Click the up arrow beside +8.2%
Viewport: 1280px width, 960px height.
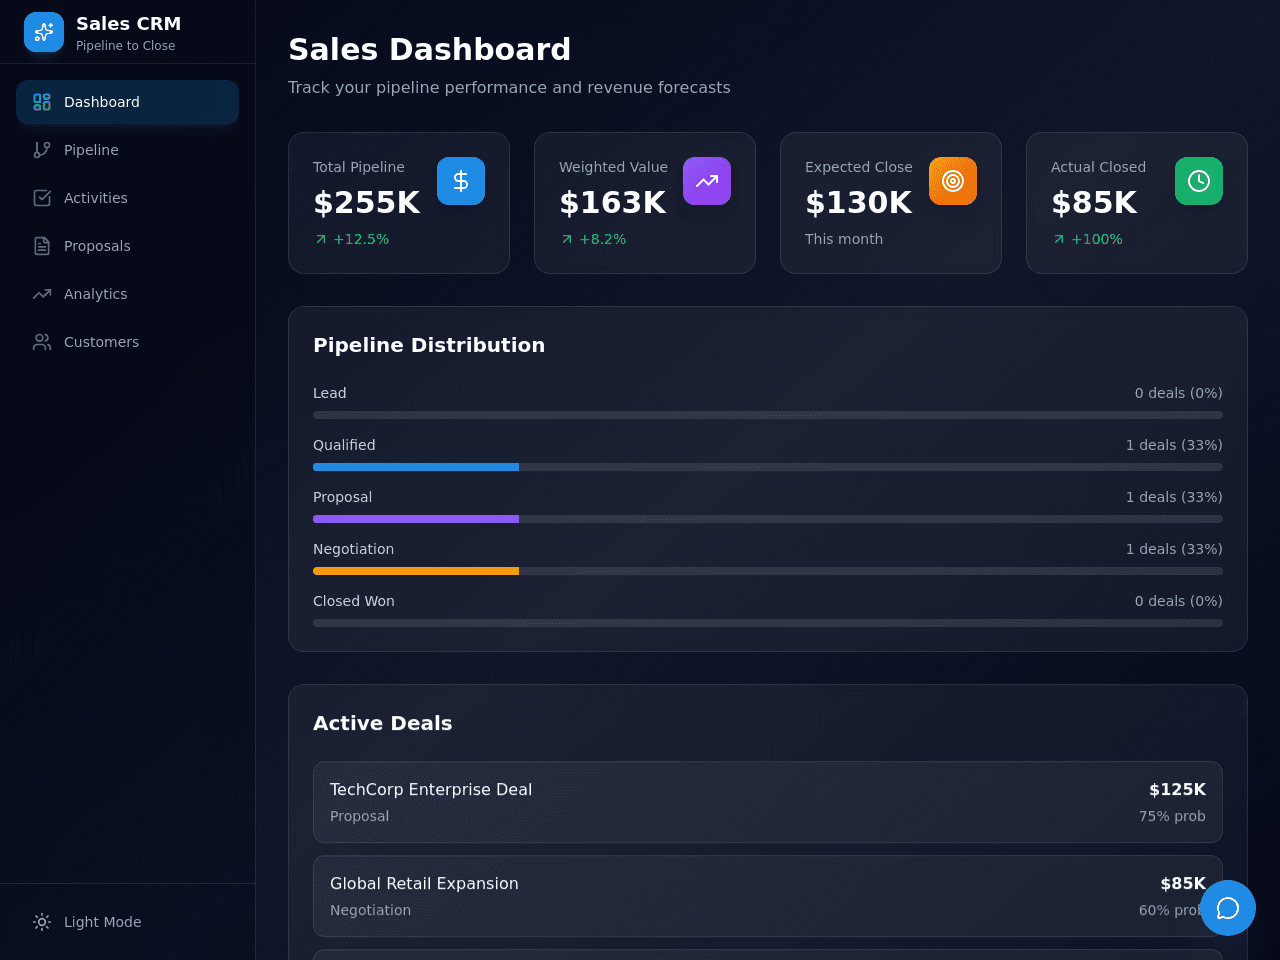[x=567, y=239]
